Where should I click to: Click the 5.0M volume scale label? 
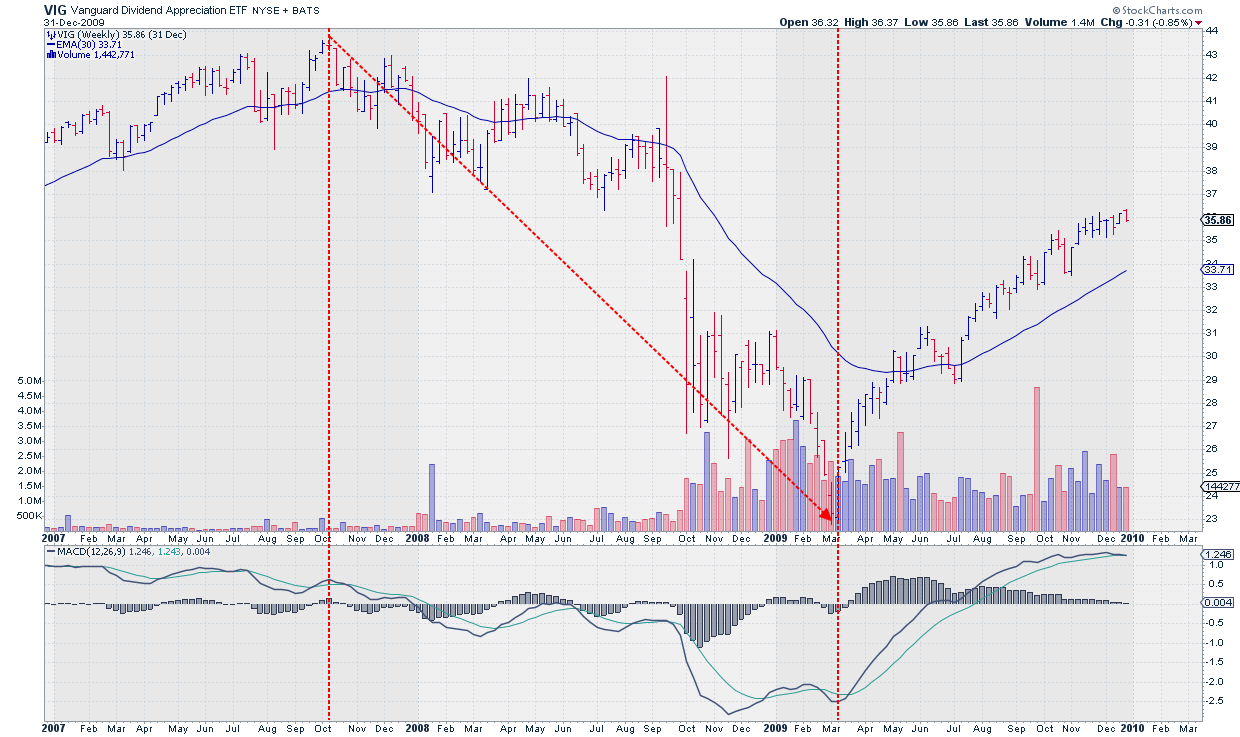pyautogui.click(x=28, y=381)
